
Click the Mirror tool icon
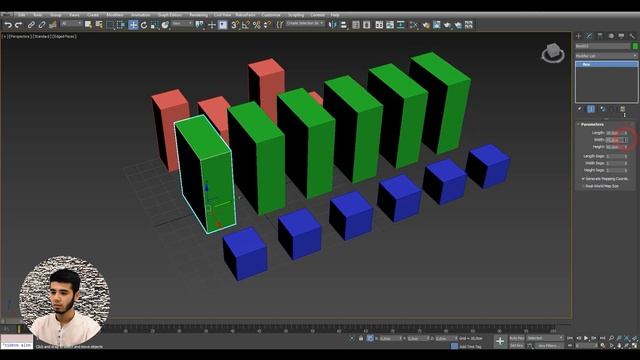point(333,25)
